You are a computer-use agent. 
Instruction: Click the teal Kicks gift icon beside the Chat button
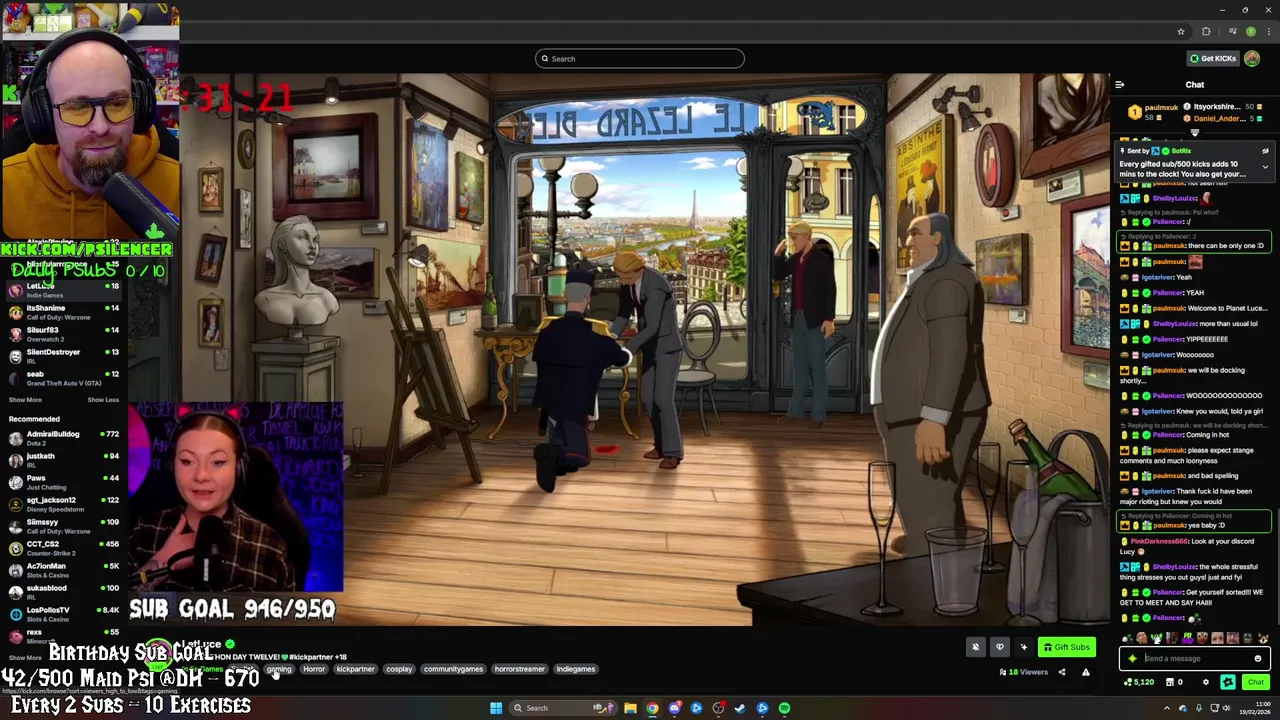coord(1228,682)
